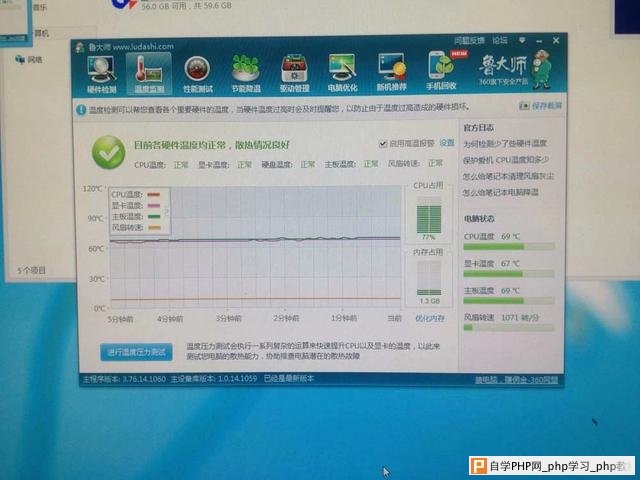This screenshot has width=640, height=480.
Task: Click the blue info icon in notice bar
Action: tap(81, 109)
